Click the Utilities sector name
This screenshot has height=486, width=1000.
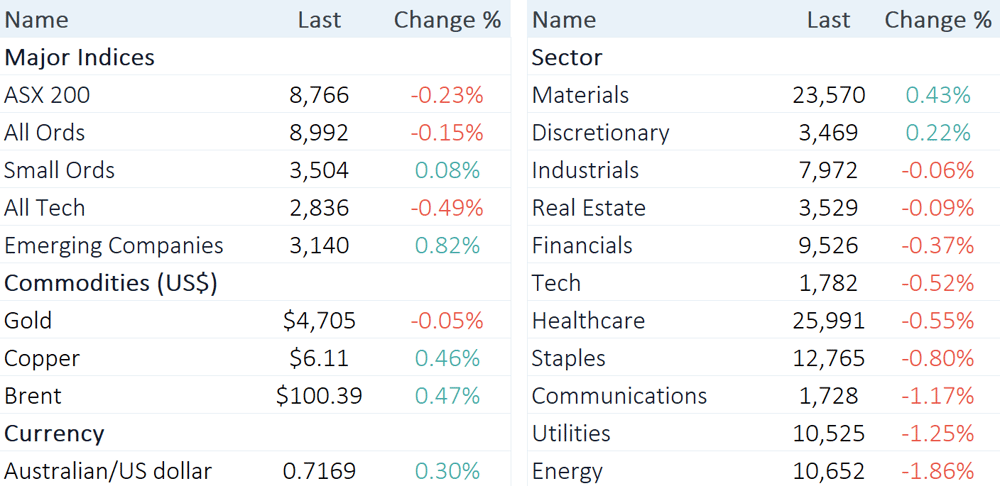pyautogui.click(x=572, y=434)
